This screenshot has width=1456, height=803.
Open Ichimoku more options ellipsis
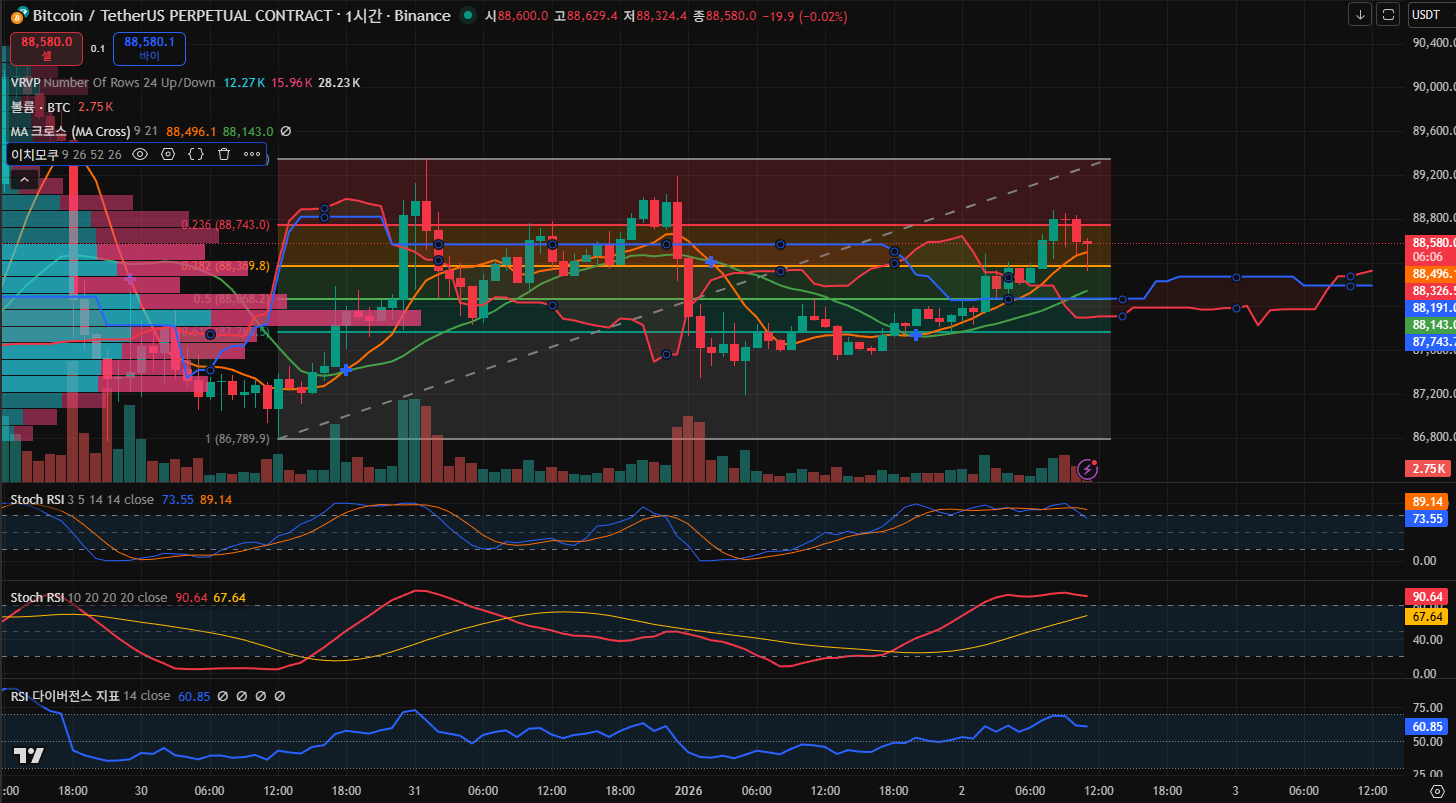pyautogui.click(x=252, y=154)
